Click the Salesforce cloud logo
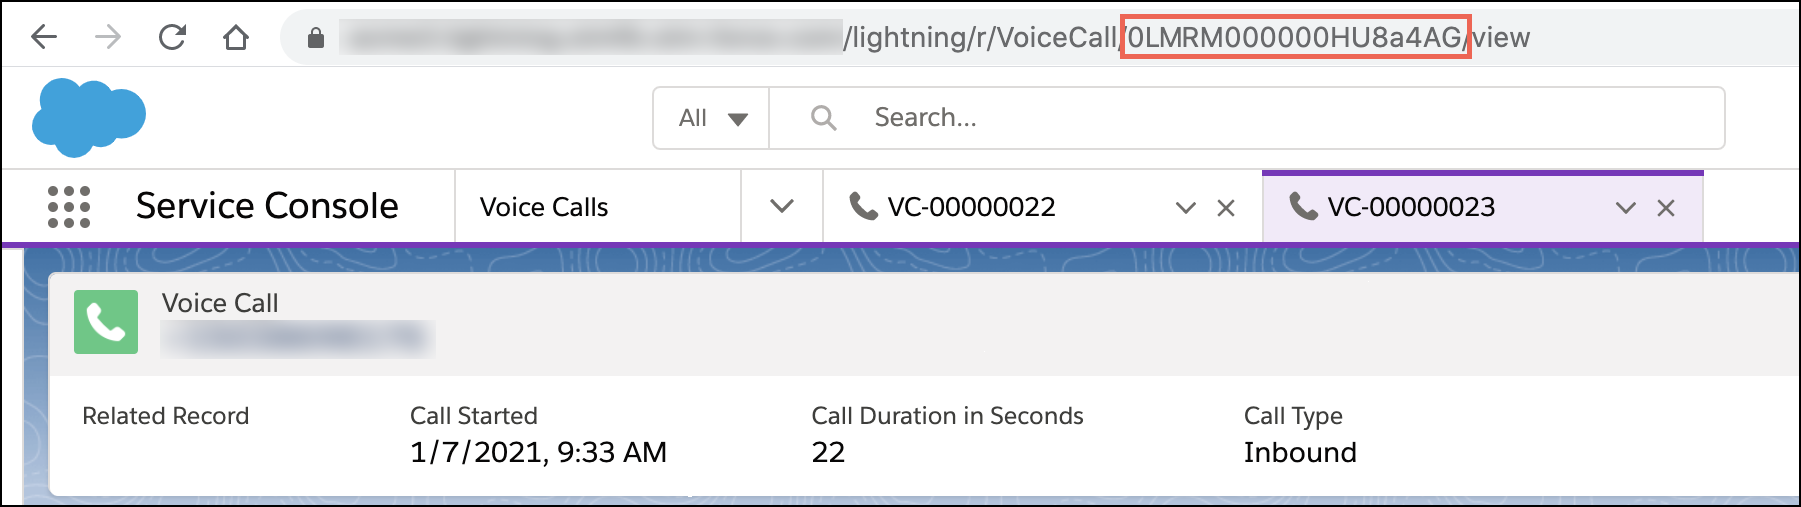The image size is (1801, 507). 89,117
